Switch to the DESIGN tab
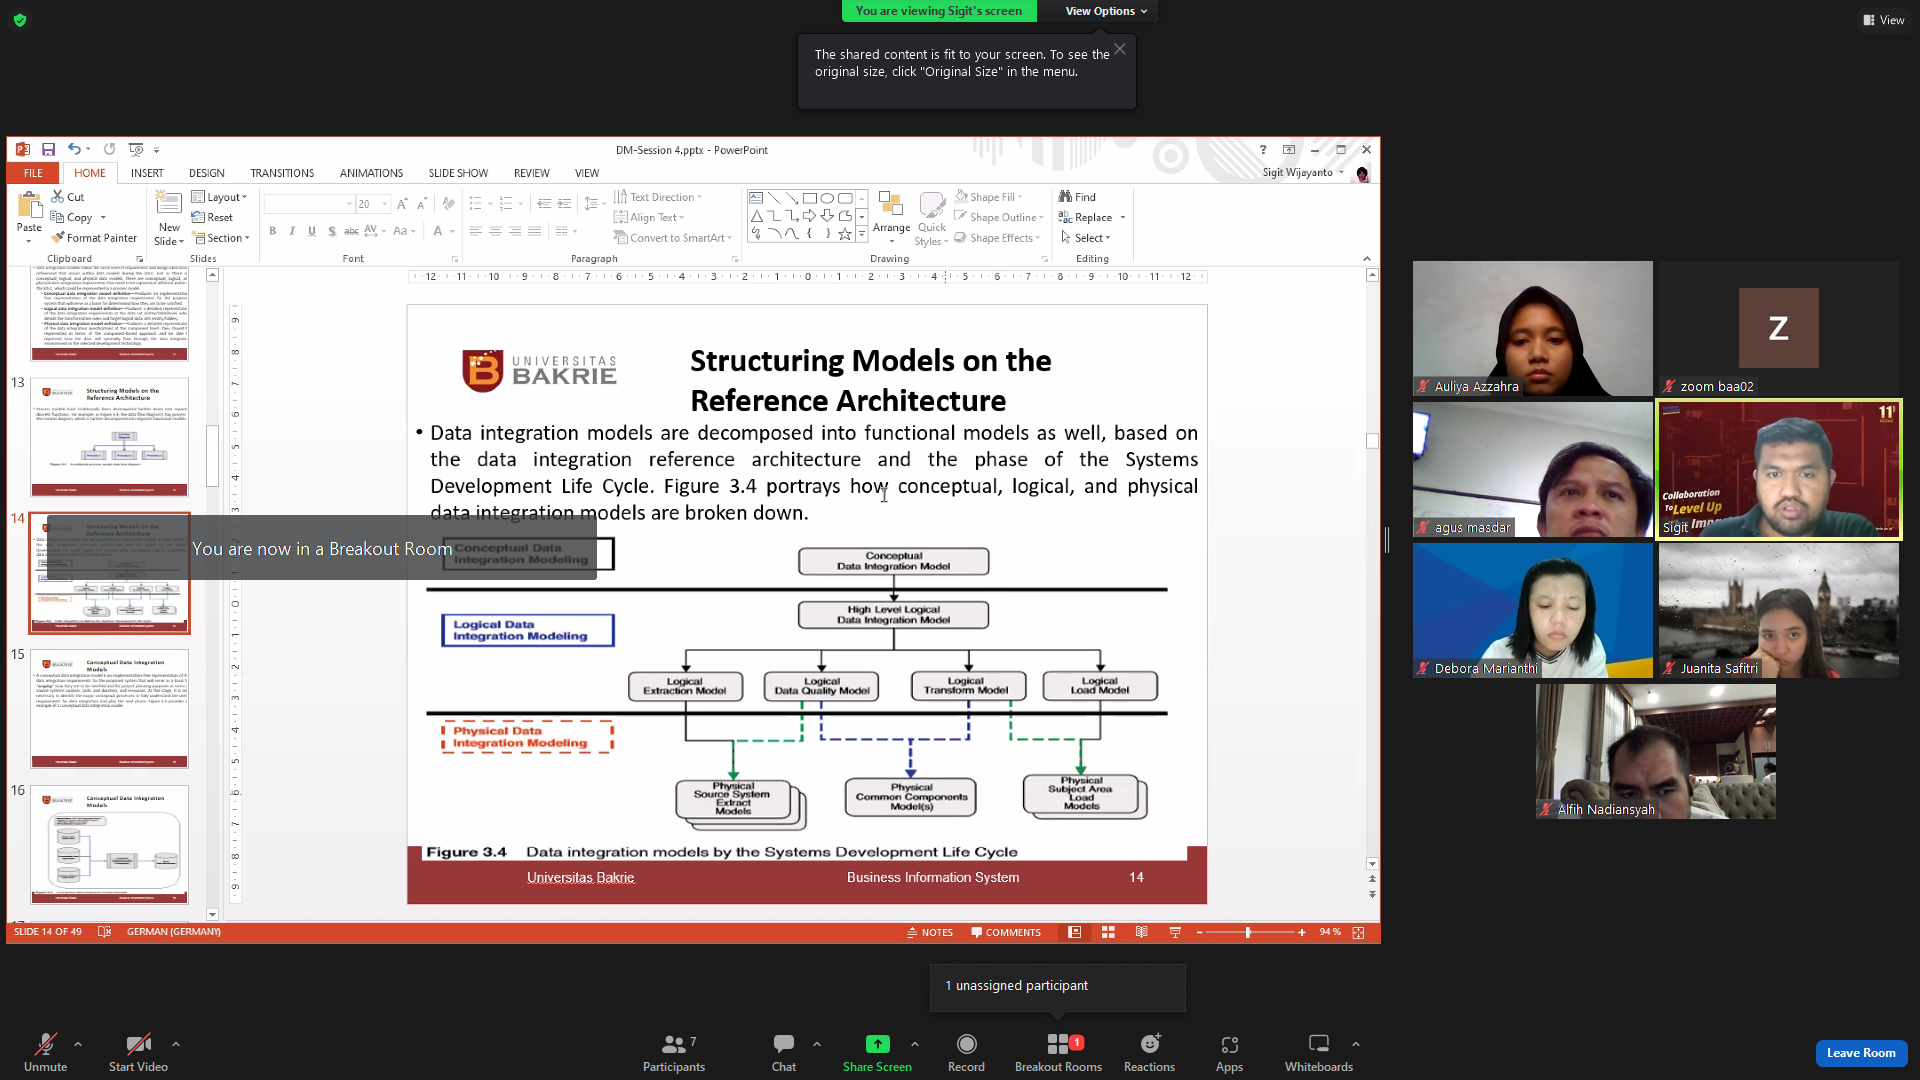Image resolution: width=1920 pixels, height=1080 pixels. point(206,173)
